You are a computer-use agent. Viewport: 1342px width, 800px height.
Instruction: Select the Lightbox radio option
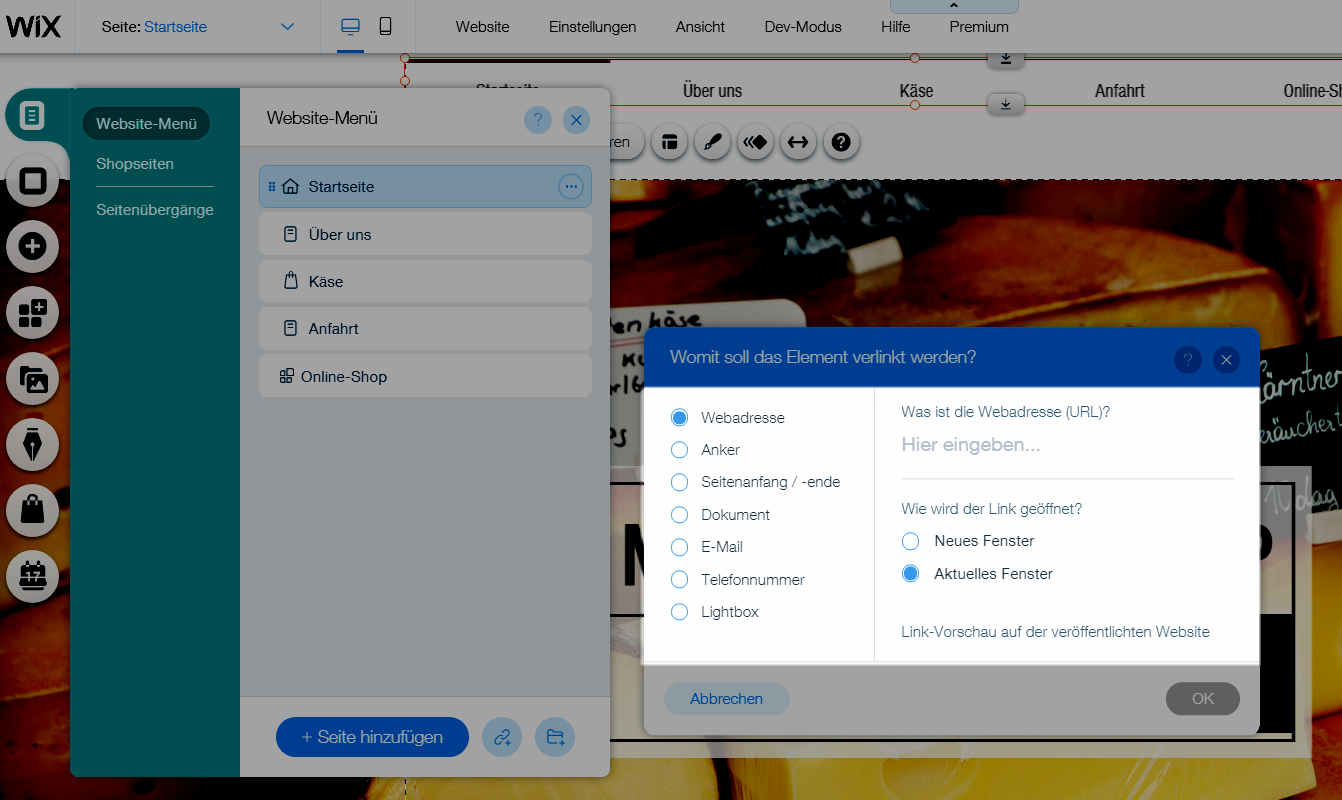tap(680, 612)
